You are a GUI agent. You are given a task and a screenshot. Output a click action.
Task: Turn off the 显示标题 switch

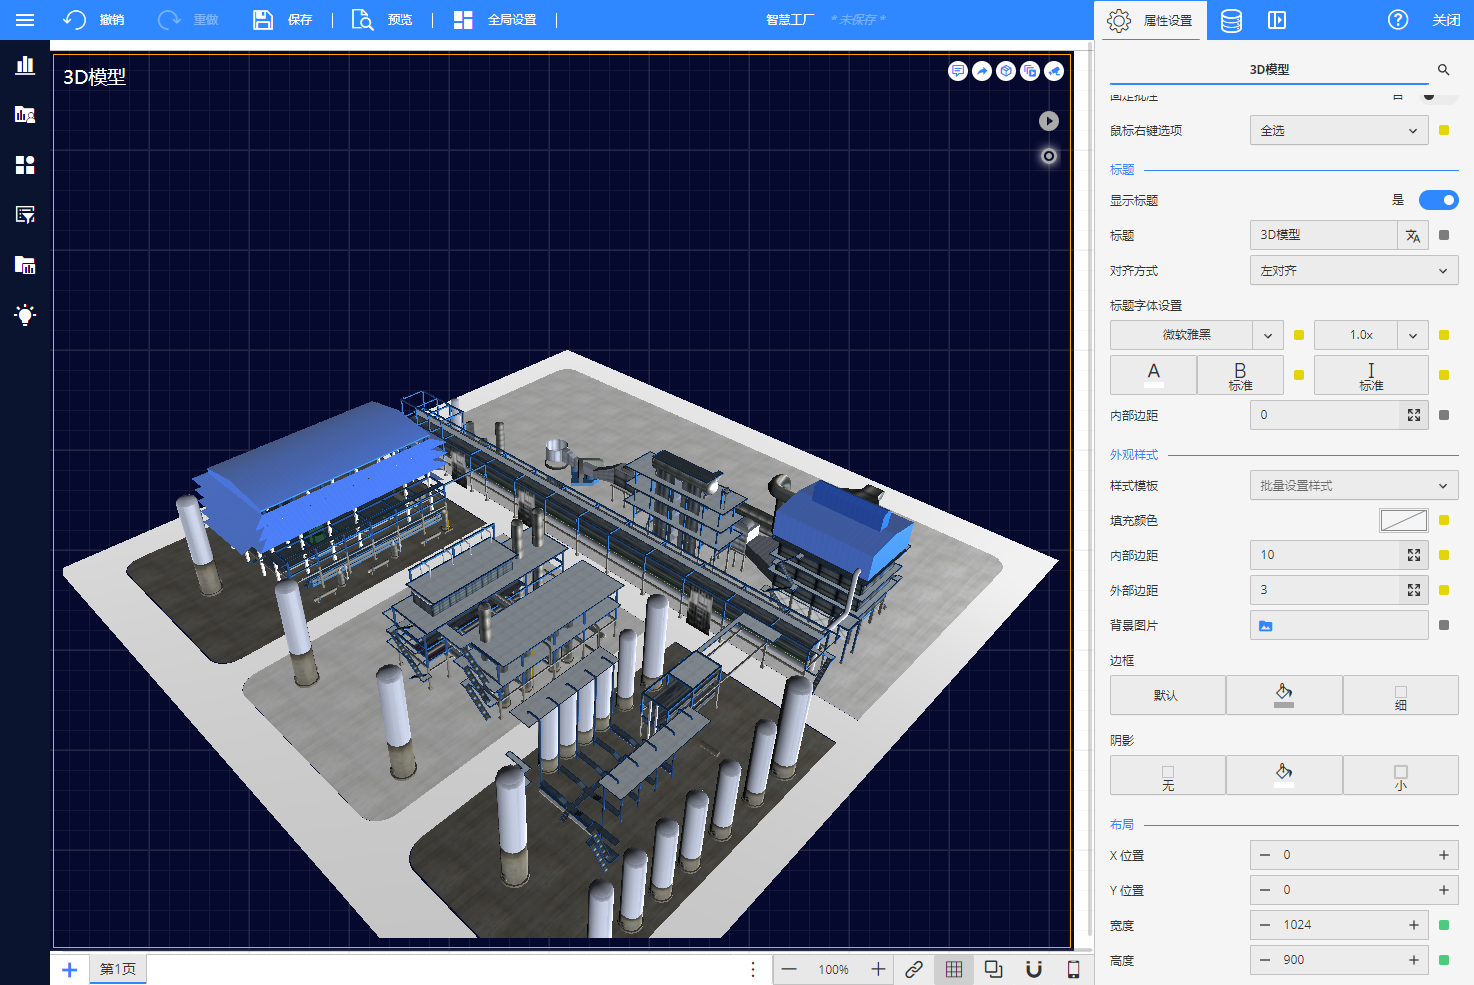point(1438,200)
